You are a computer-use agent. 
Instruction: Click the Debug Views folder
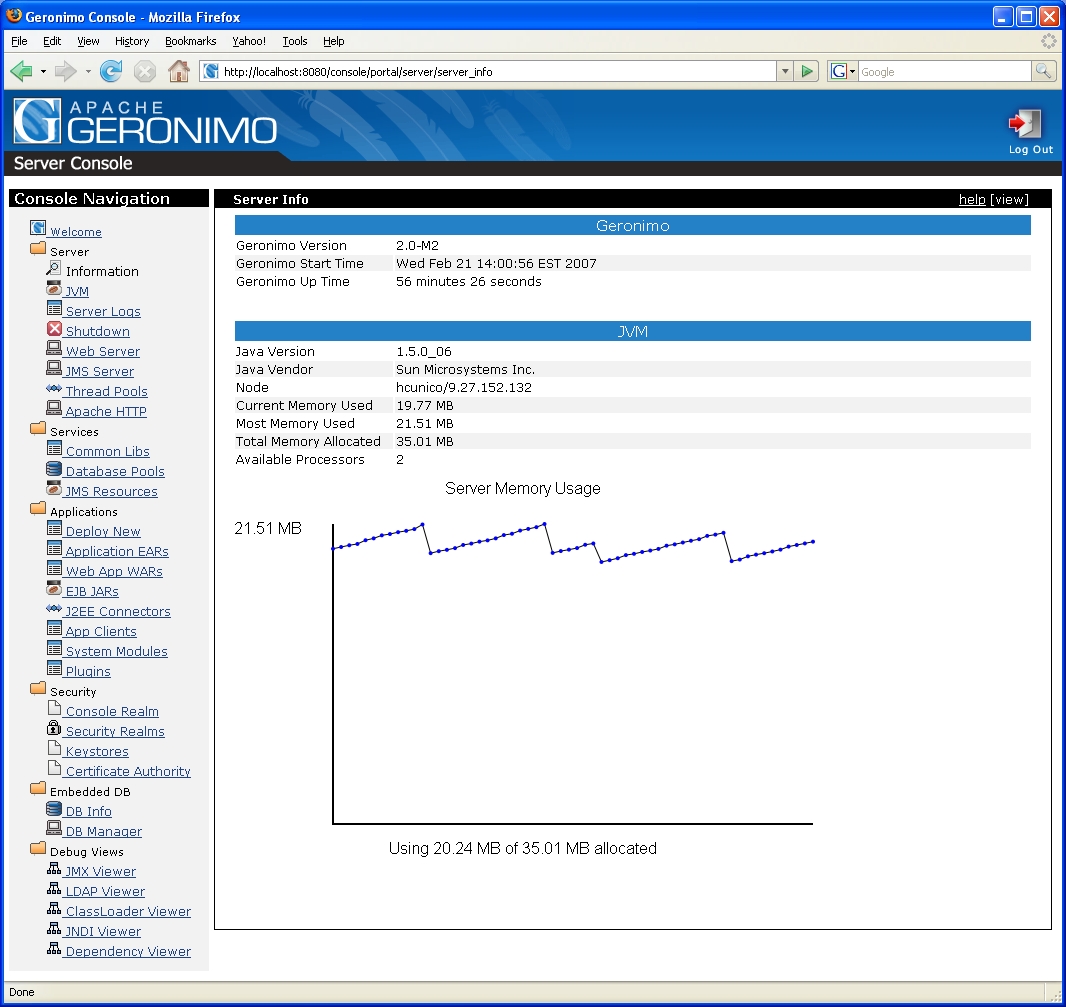38,848
